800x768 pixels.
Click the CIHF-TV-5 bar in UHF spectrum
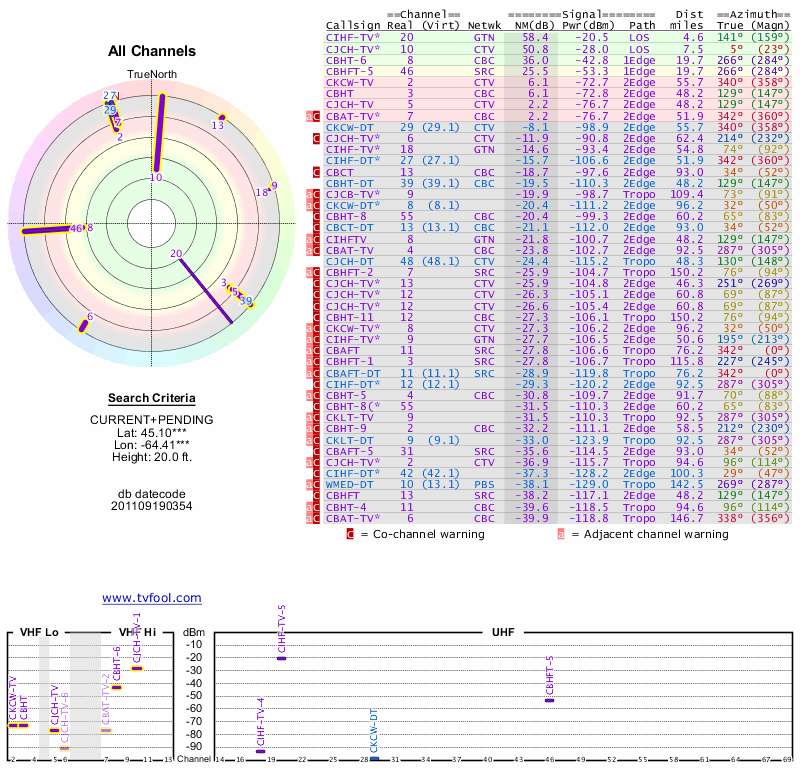[x=282, y=658]
